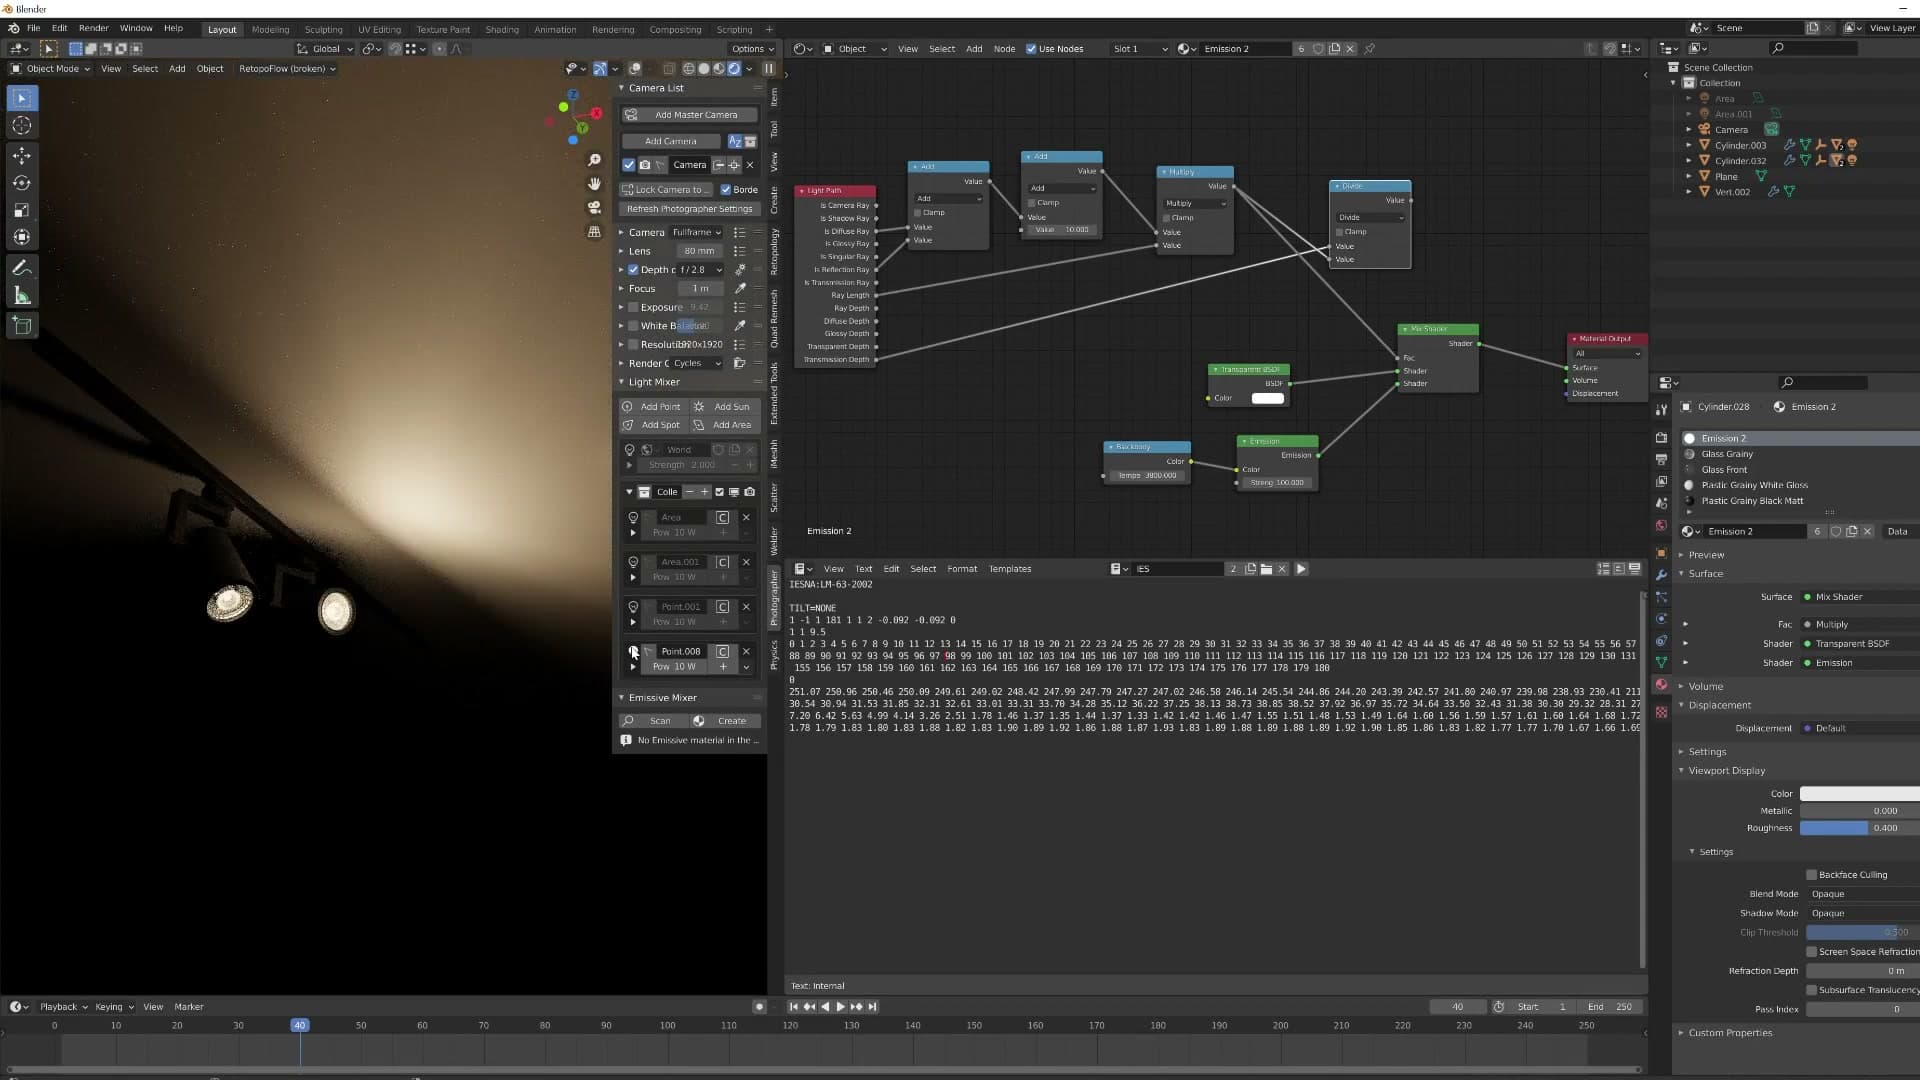
Task: Open the Render menu
Action: point(93,28)
